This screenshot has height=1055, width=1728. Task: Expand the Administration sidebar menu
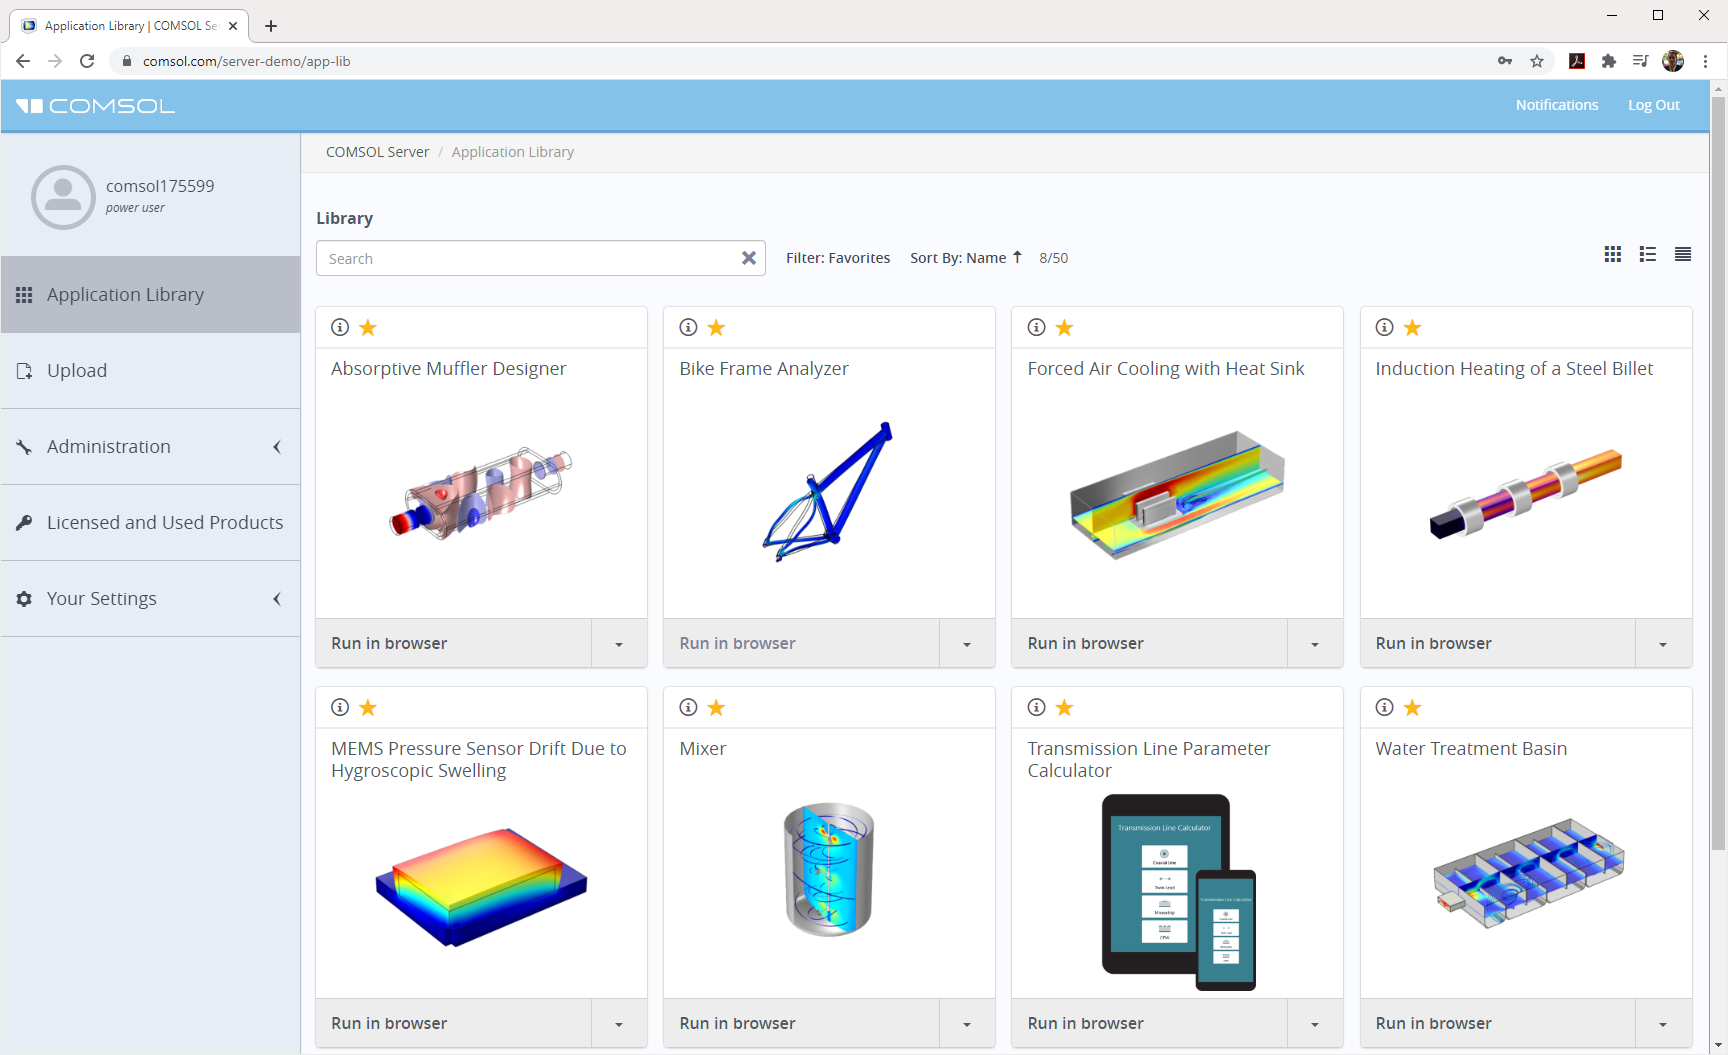click(150, 446)
